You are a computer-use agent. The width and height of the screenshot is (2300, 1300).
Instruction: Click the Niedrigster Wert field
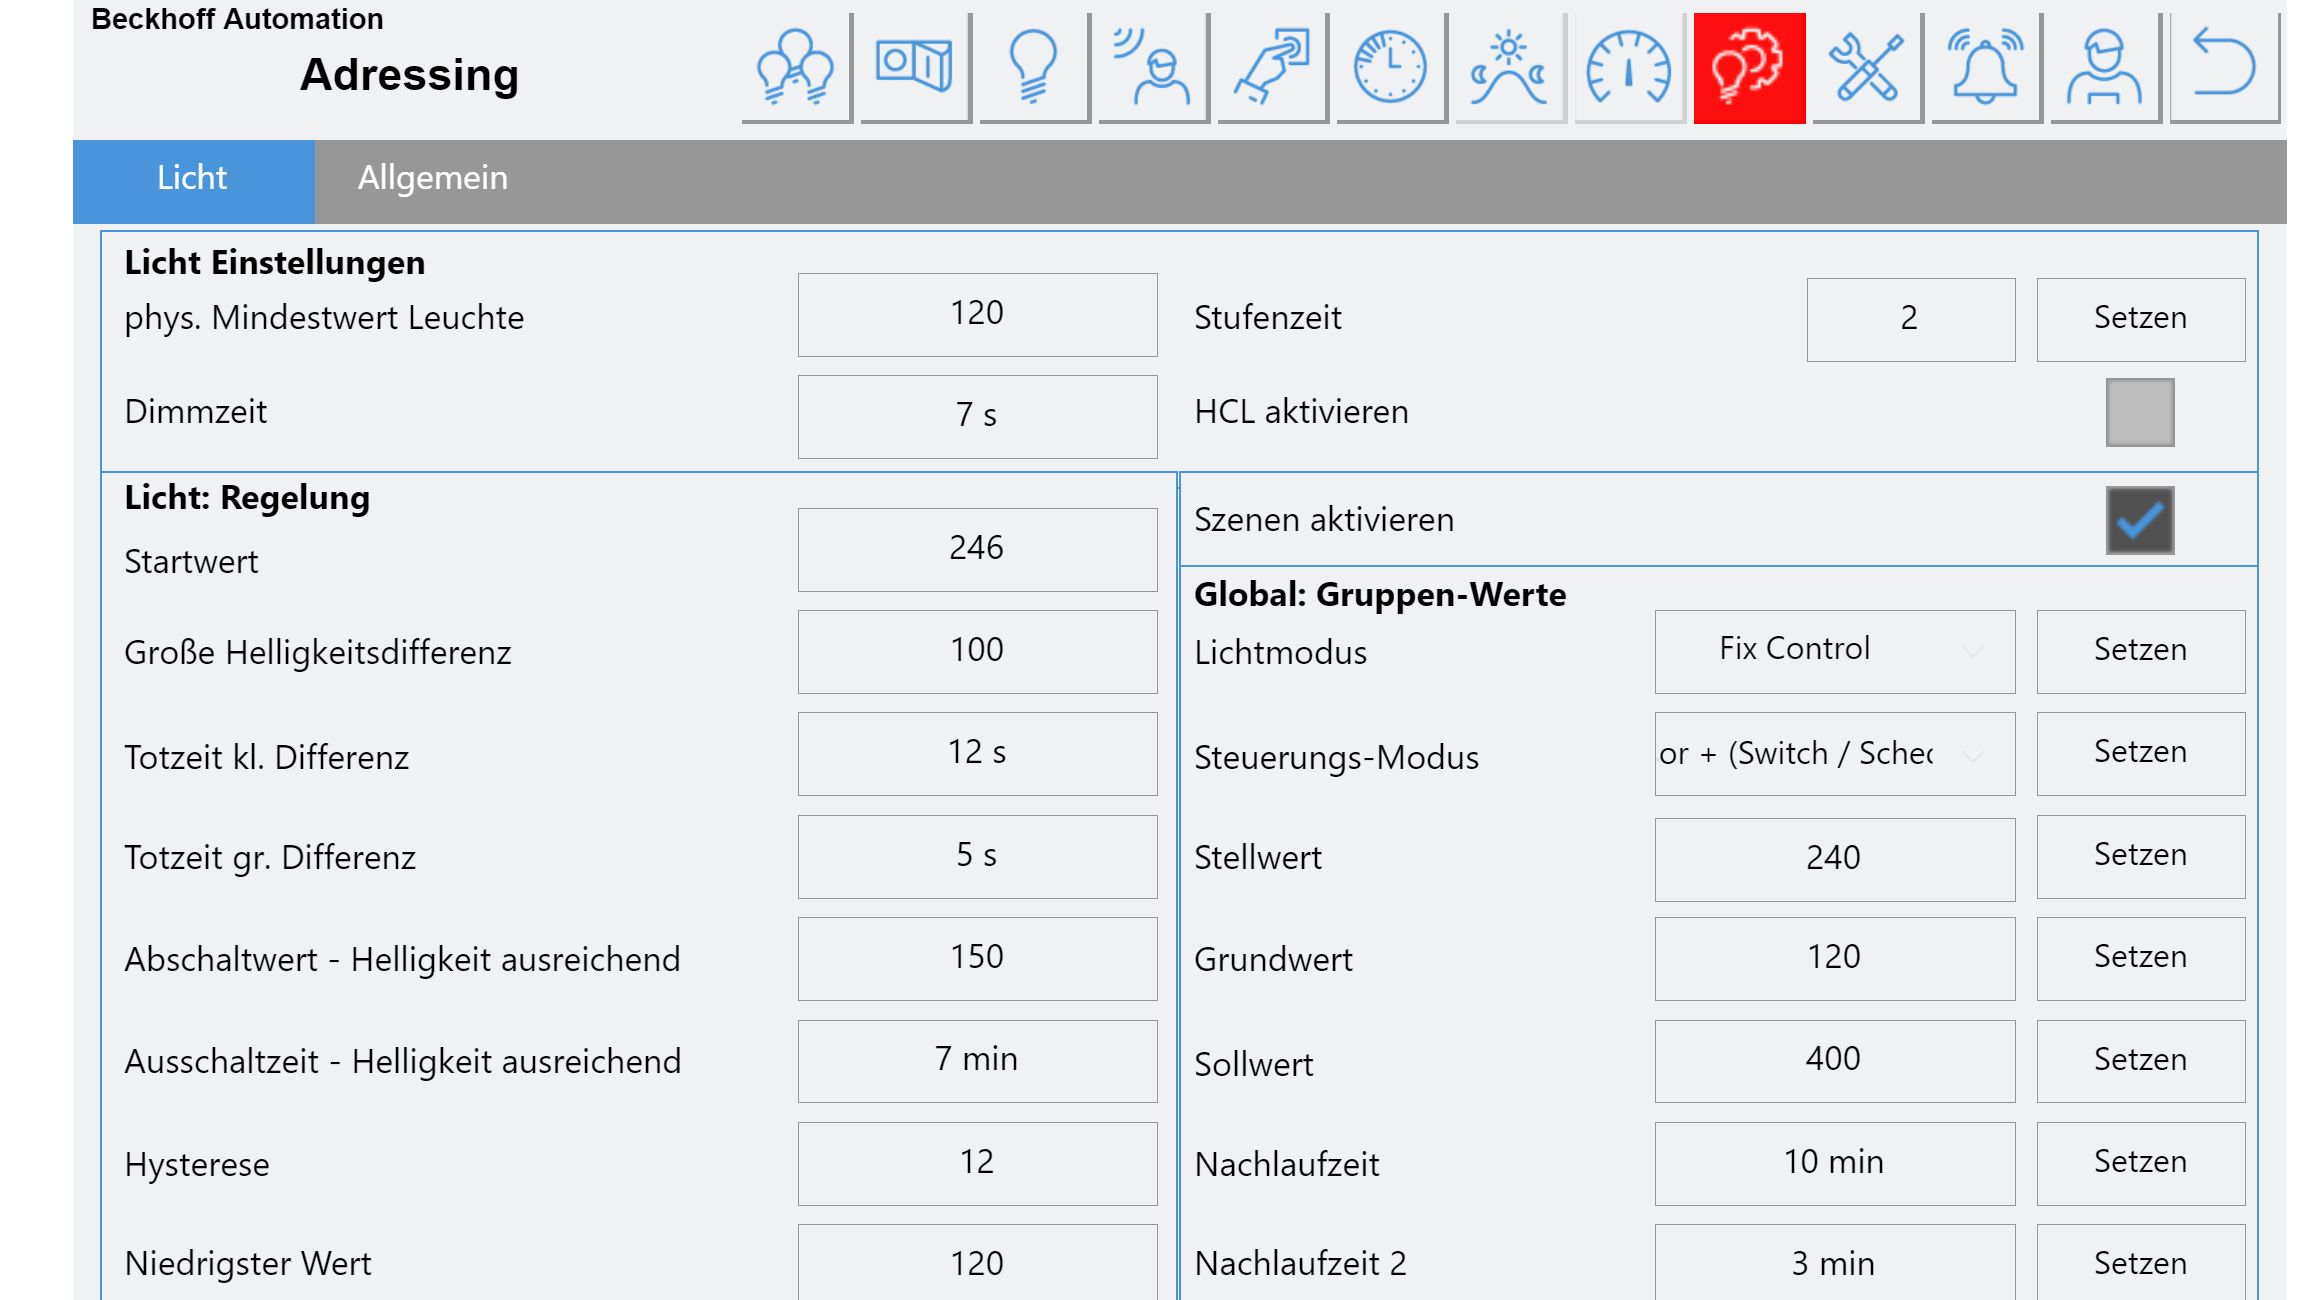coord(978,1264)
